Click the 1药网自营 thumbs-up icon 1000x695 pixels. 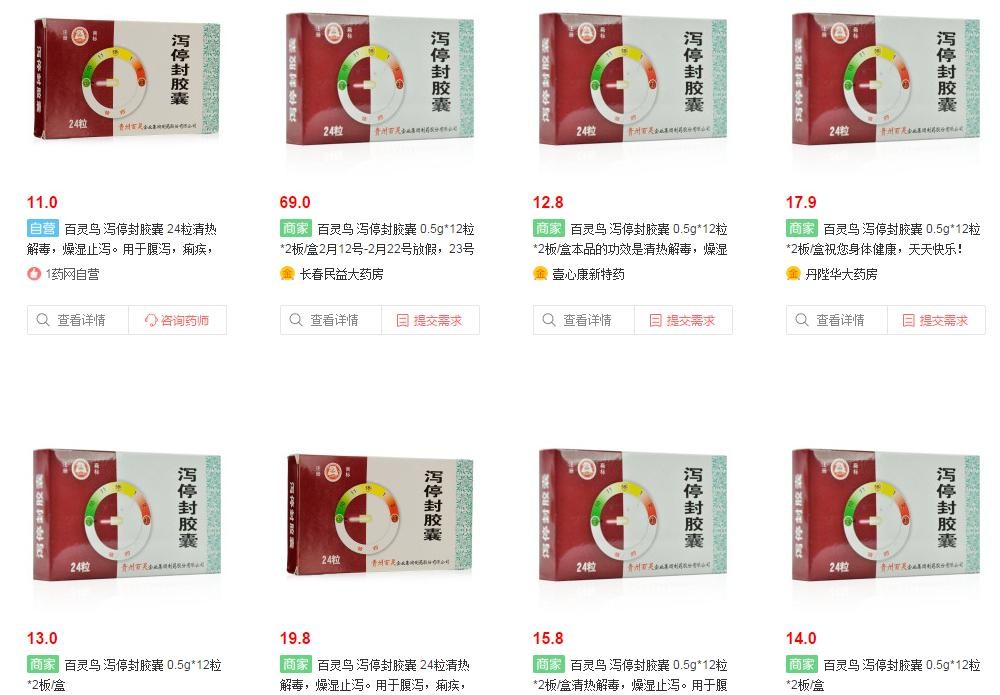(x=34, y=274)
